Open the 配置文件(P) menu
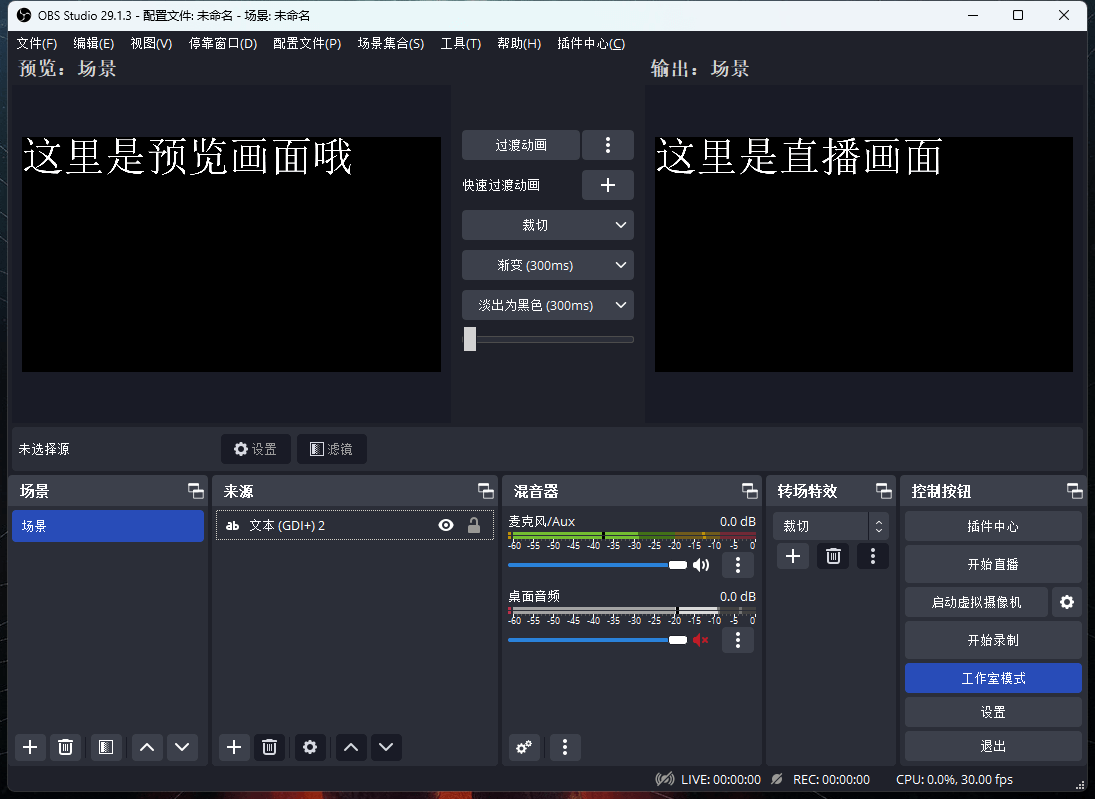1095x799 pixels. click(x=307, y=43)
